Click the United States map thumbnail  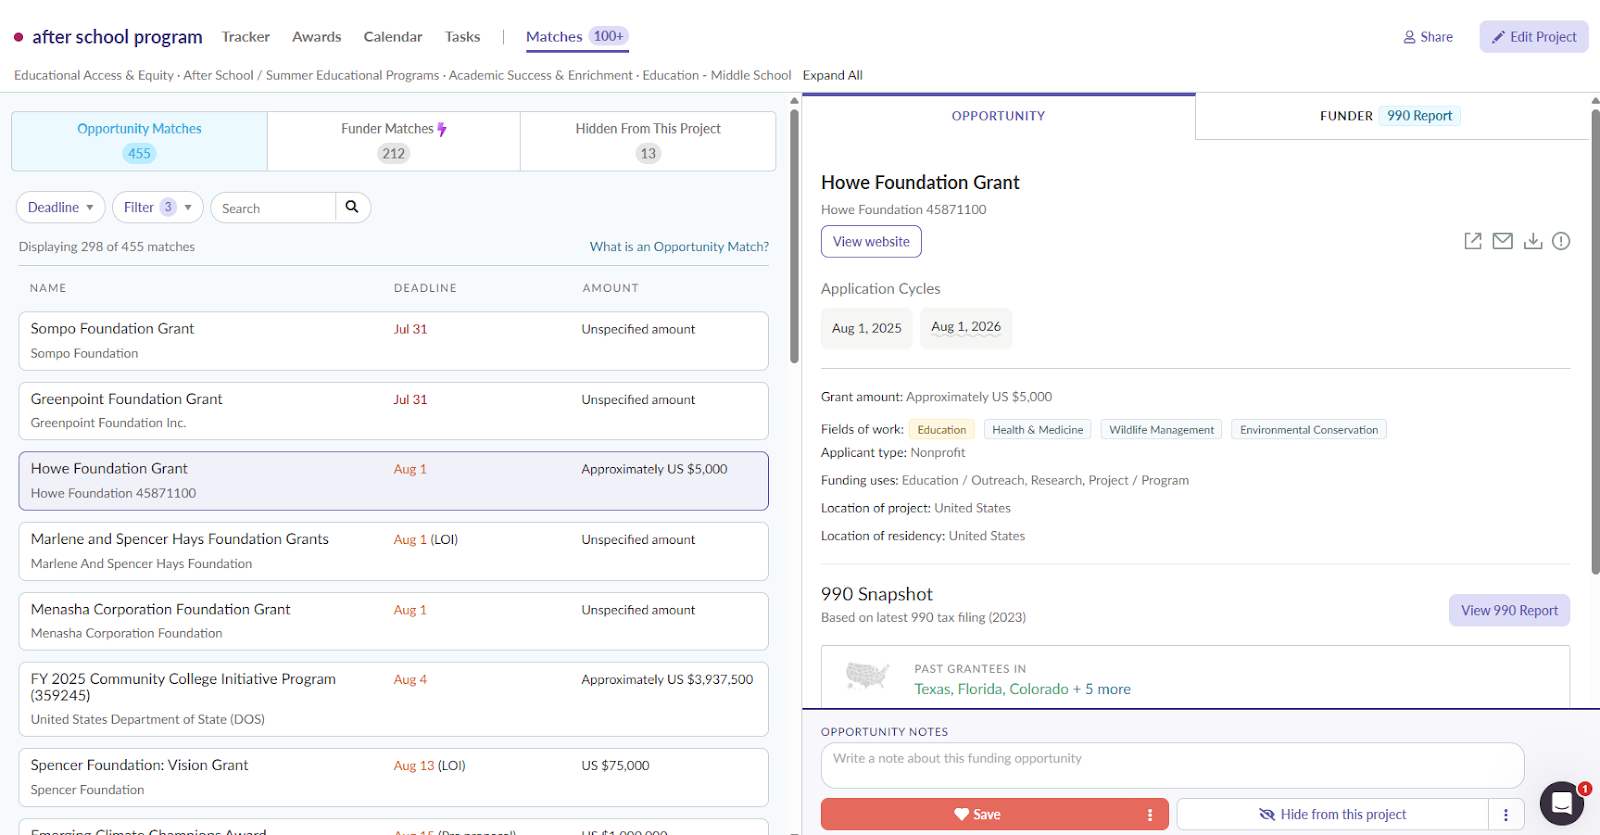coord(866,677)
